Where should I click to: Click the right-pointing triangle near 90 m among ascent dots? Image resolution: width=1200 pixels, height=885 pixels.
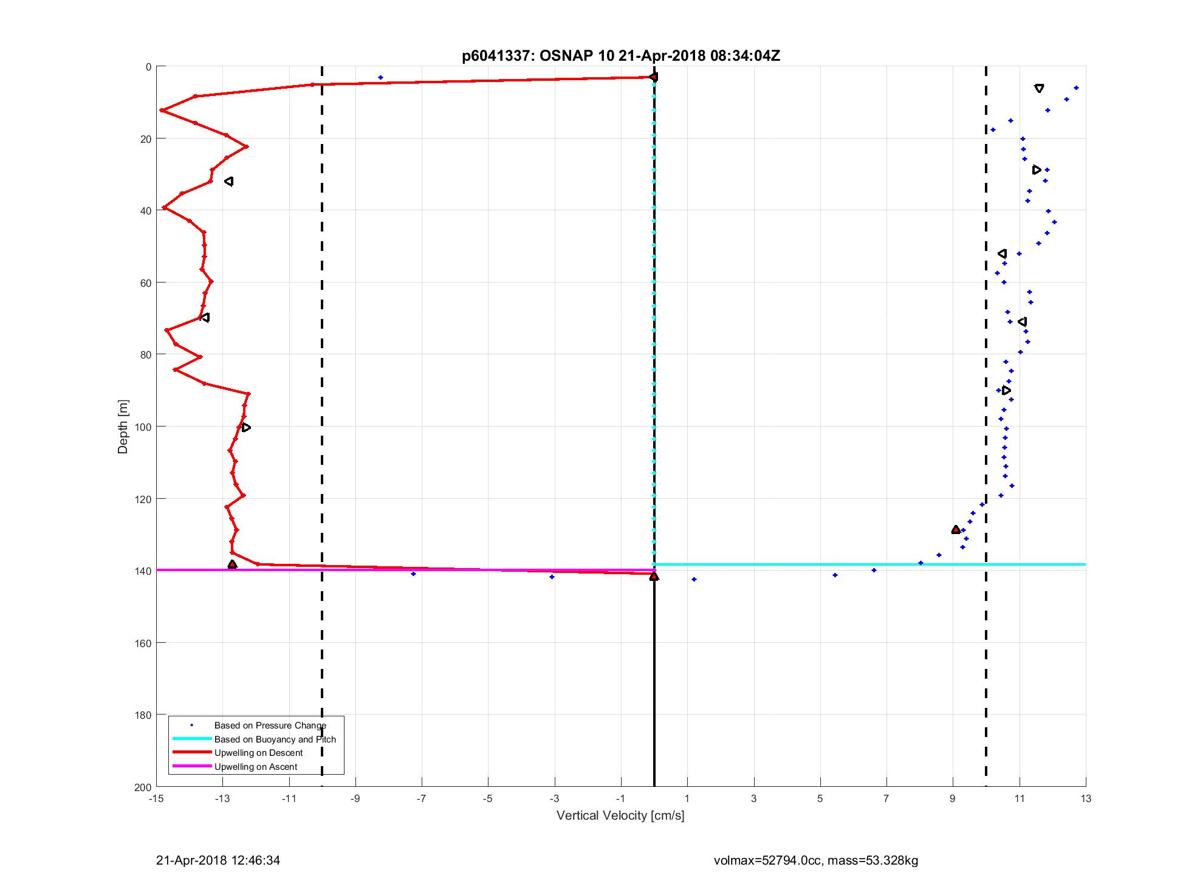point(1006,390)
